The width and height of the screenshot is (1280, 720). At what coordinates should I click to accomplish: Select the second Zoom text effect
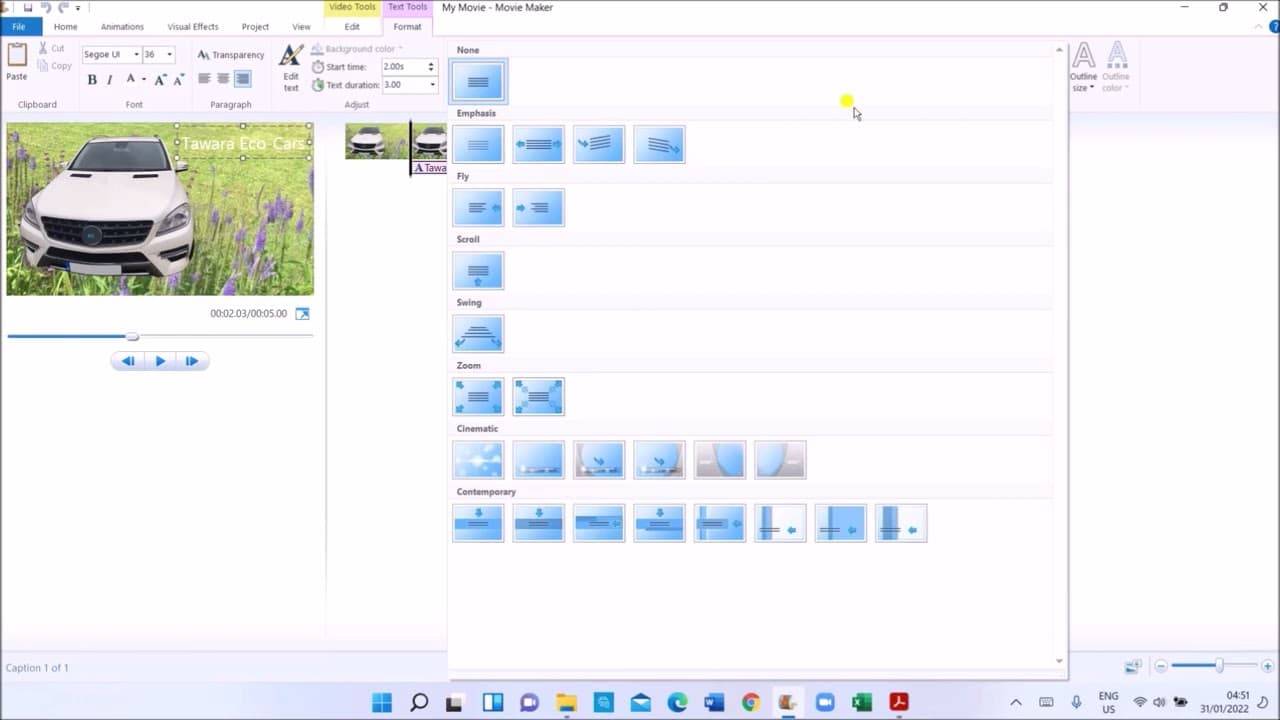[x=538, y=396]
